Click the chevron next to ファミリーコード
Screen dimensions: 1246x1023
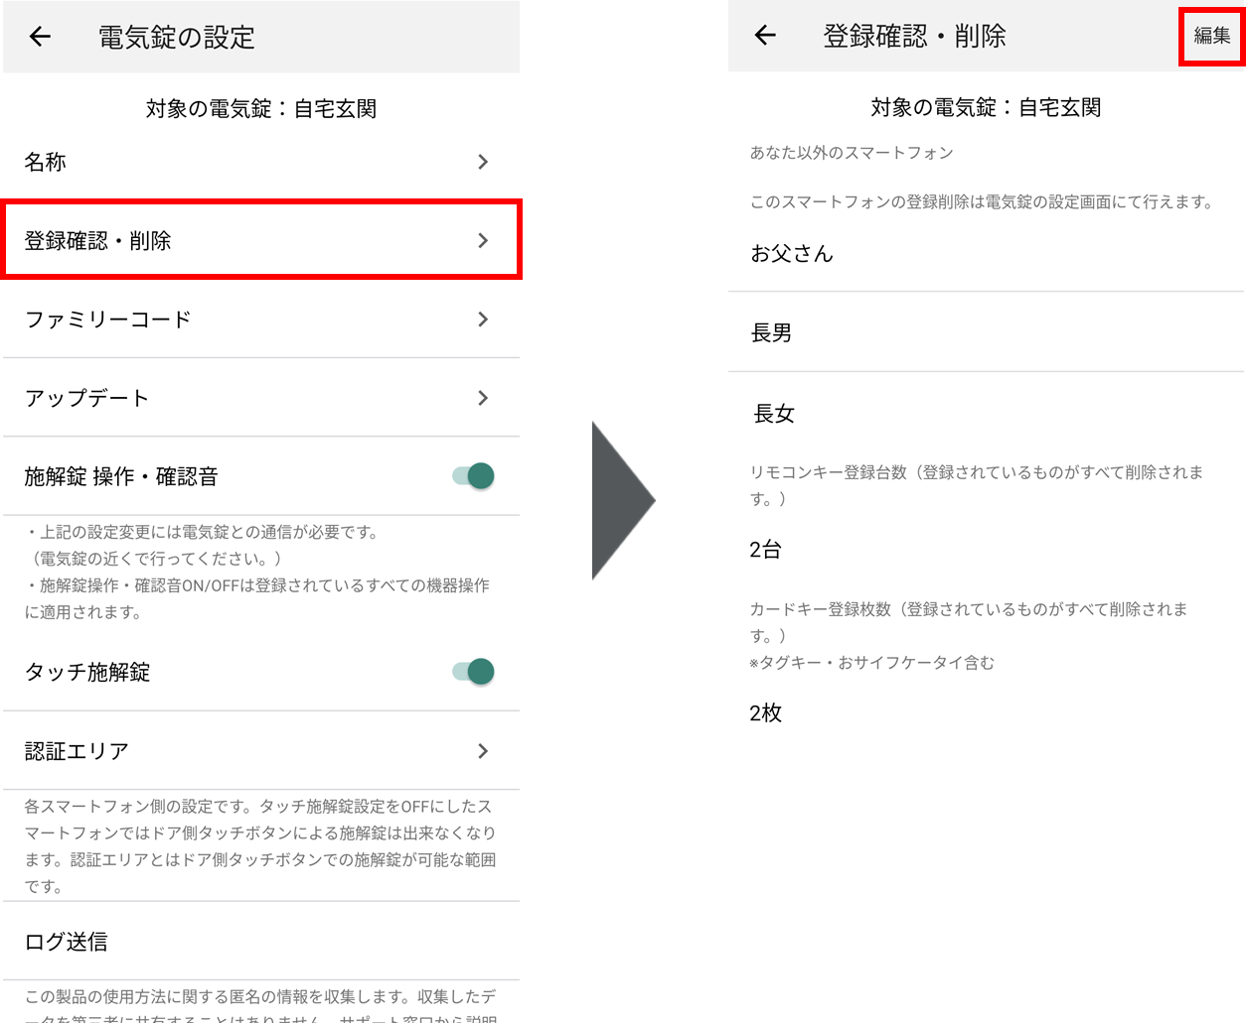(483, 320)
